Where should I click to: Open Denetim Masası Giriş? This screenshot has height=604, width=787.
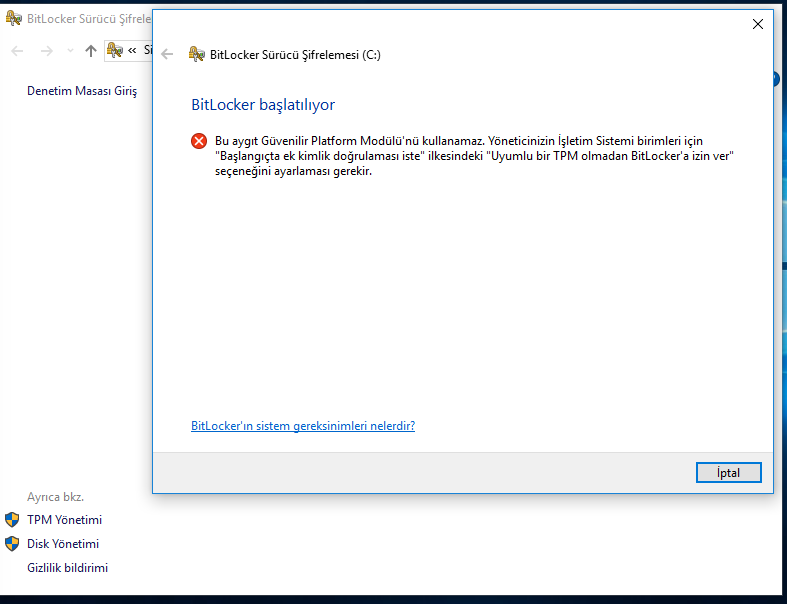point(82,91)
